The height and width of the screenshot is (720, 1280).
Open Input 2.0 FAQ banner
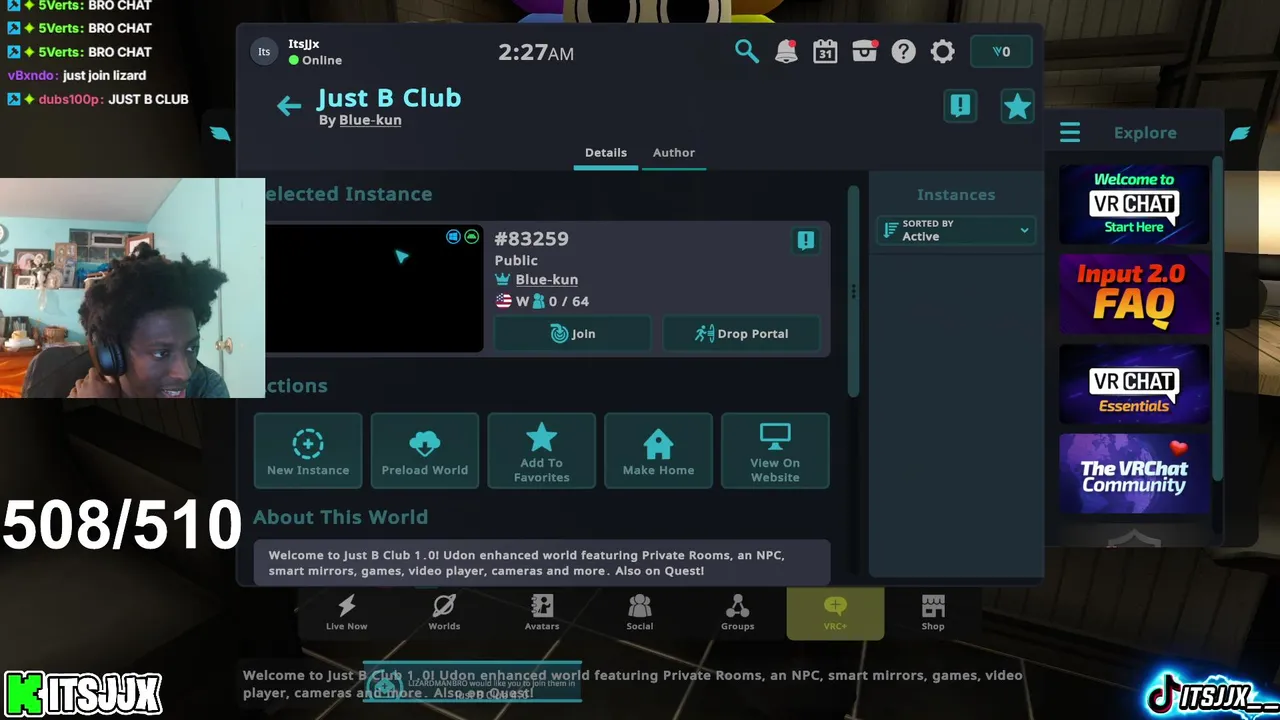(x=1134, y=295)
